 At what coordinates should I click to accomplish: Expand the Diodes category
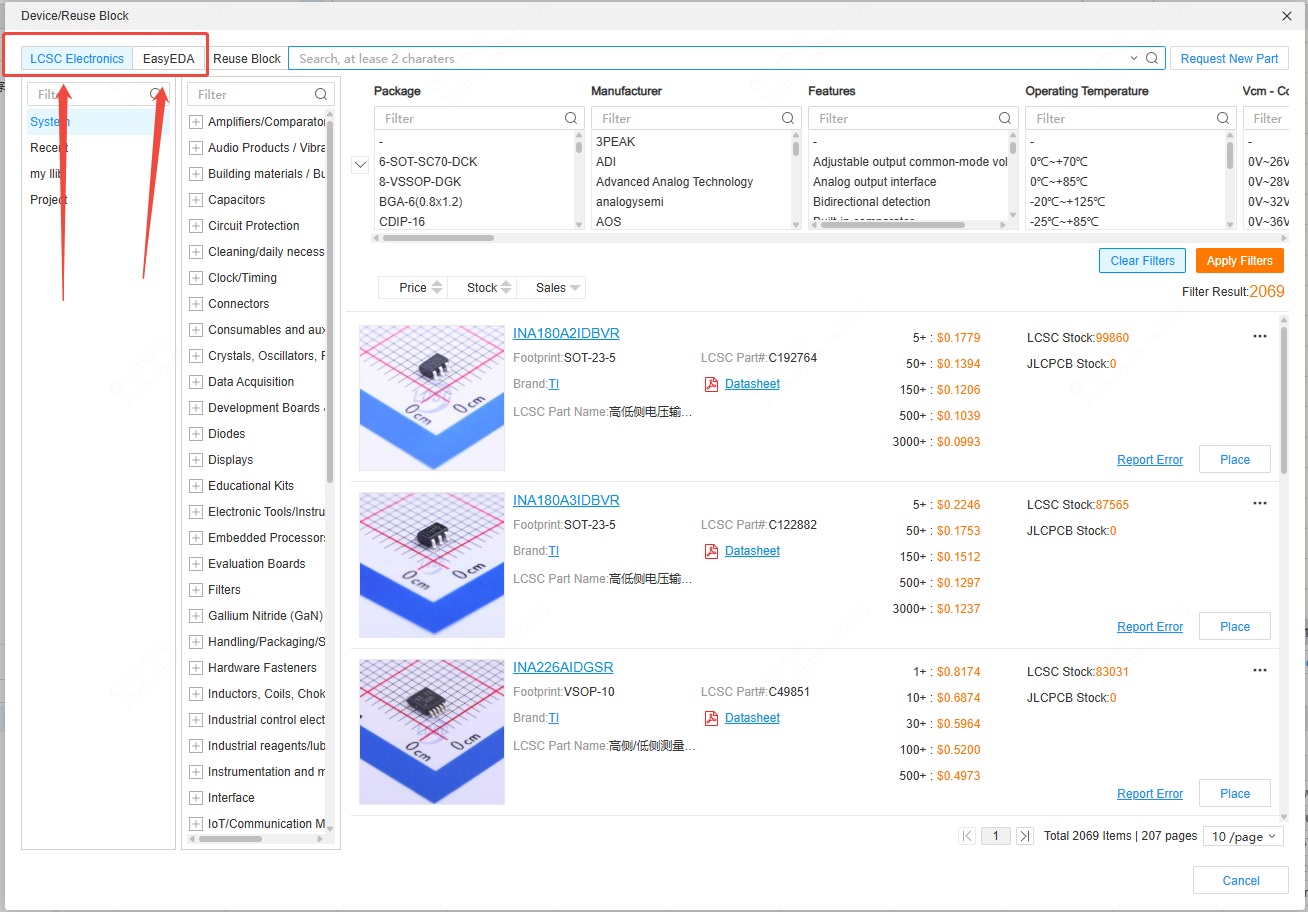point(196,434)
